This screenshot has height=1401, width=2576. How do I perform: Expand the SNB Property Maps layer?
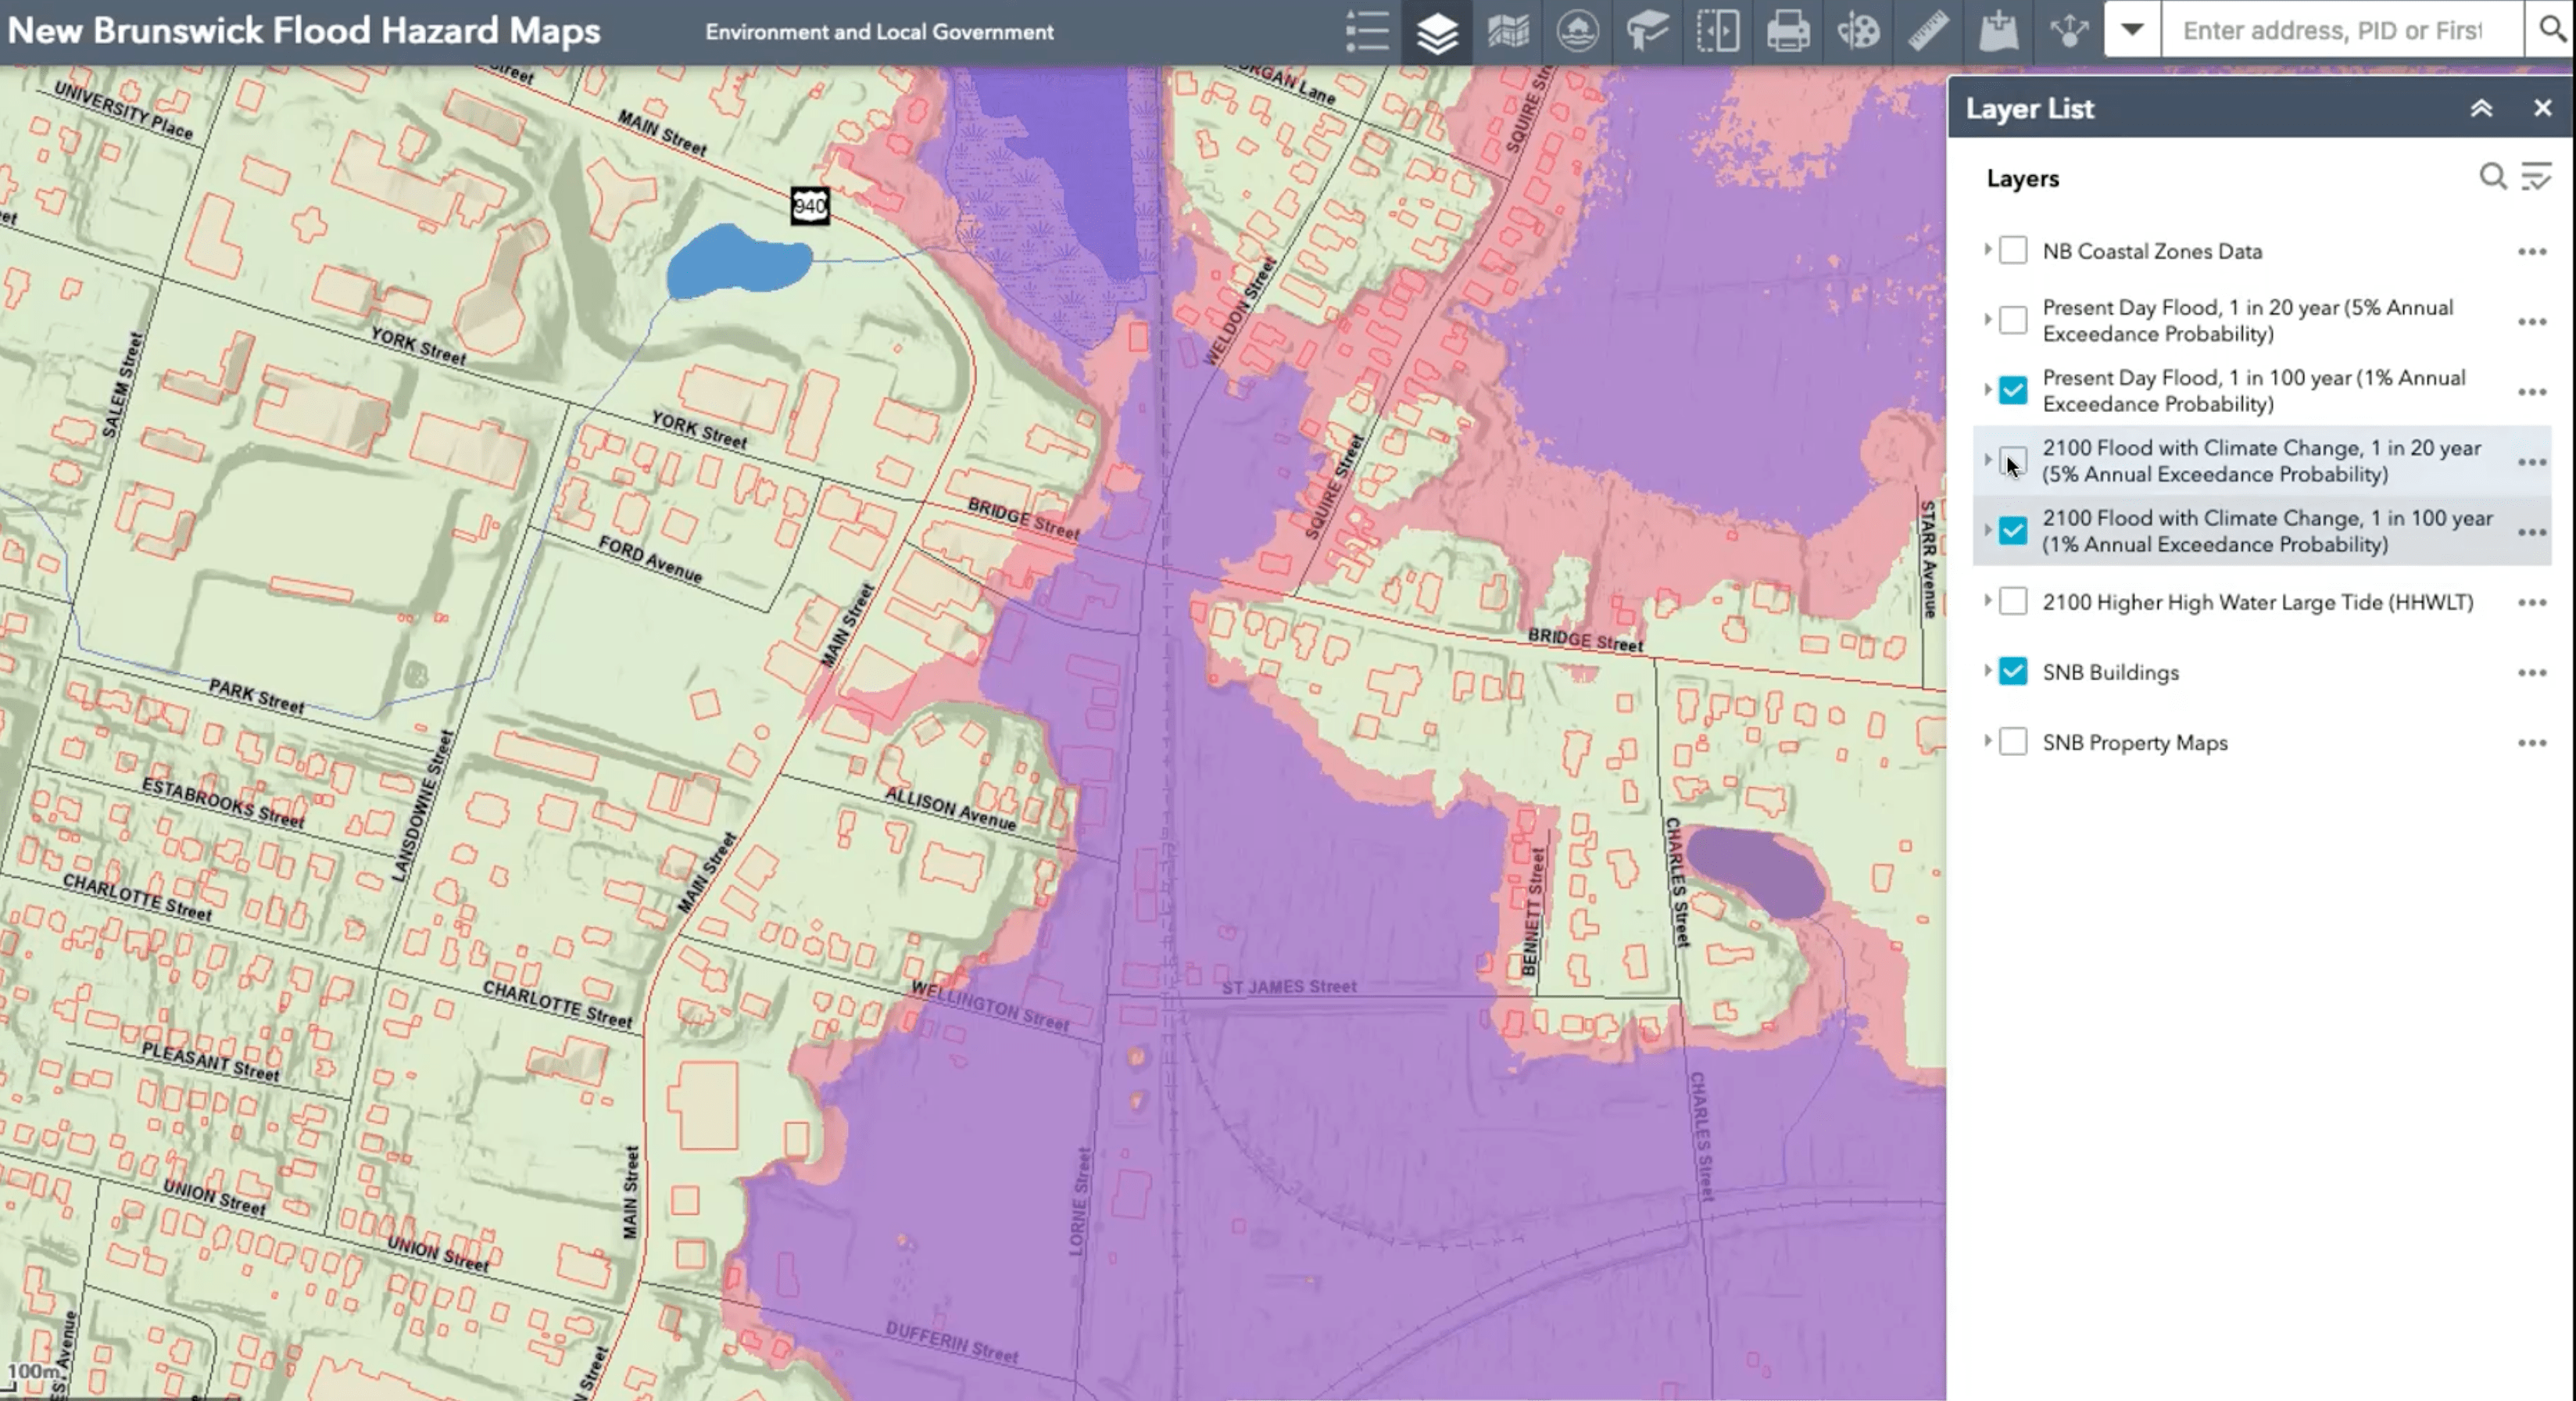1988,742
